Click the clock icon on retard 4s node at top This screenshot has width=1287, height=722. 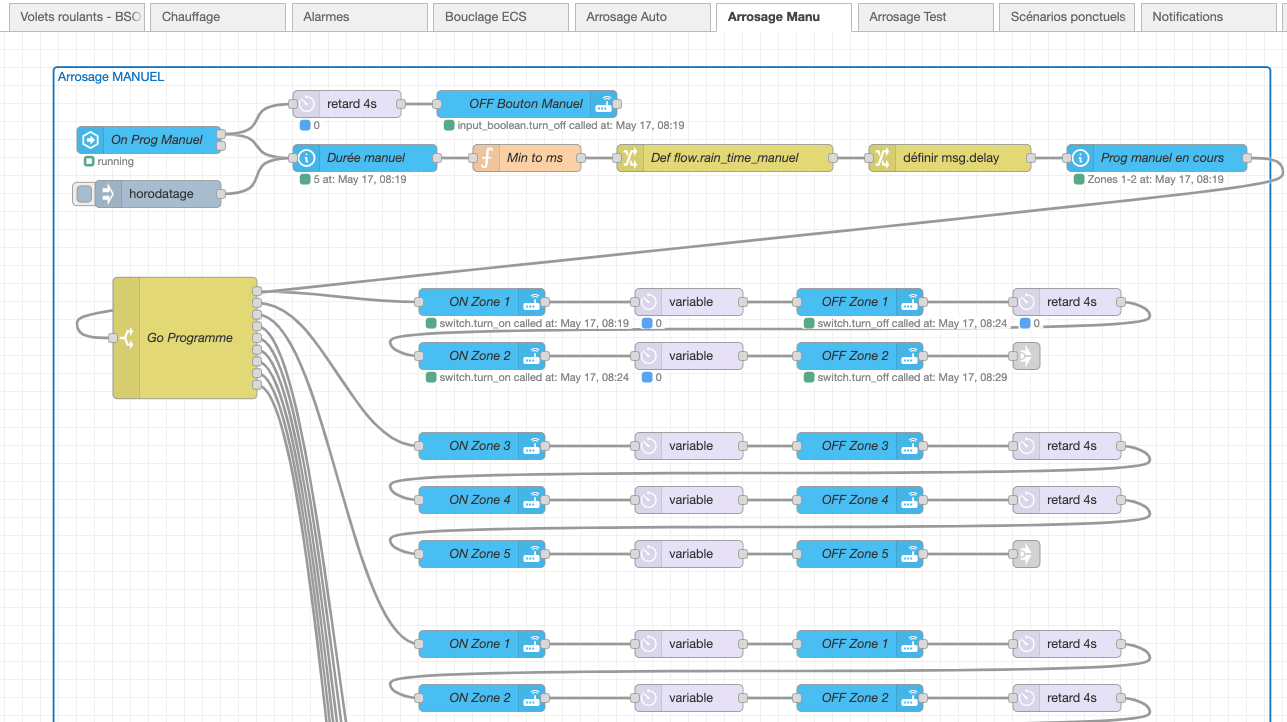pyautogui.click(x=307, y=104)
